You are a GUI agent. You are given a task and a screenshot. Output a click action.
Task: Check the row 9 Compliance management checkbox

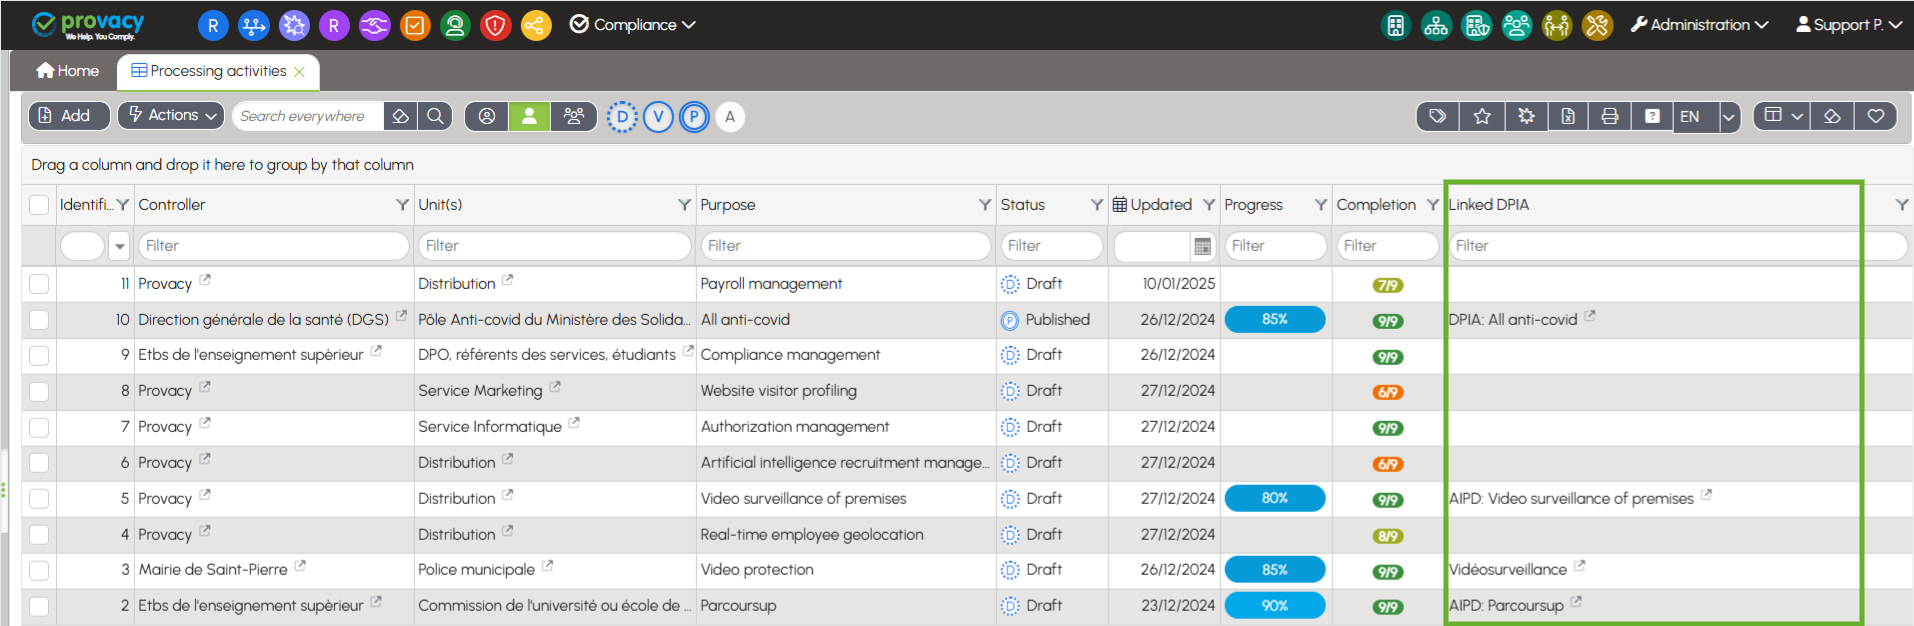(39, 355)
